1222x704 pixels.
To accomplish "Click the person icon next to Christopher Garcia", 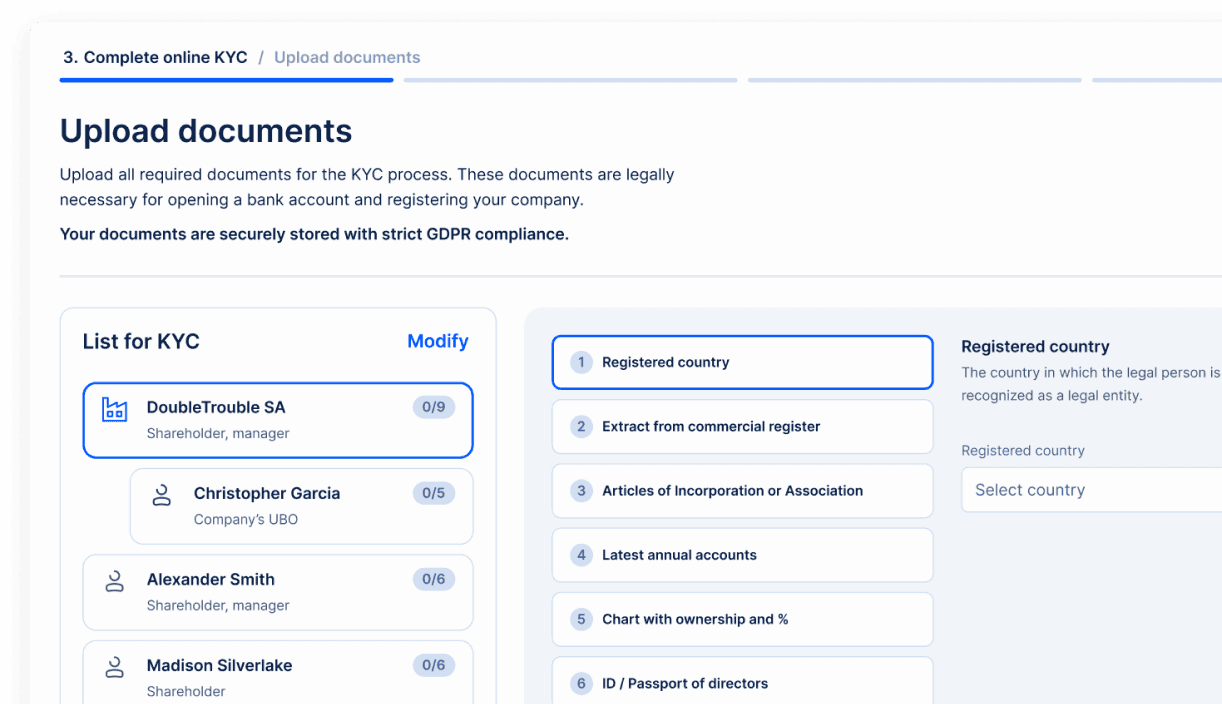I will (x=162, y=495).
